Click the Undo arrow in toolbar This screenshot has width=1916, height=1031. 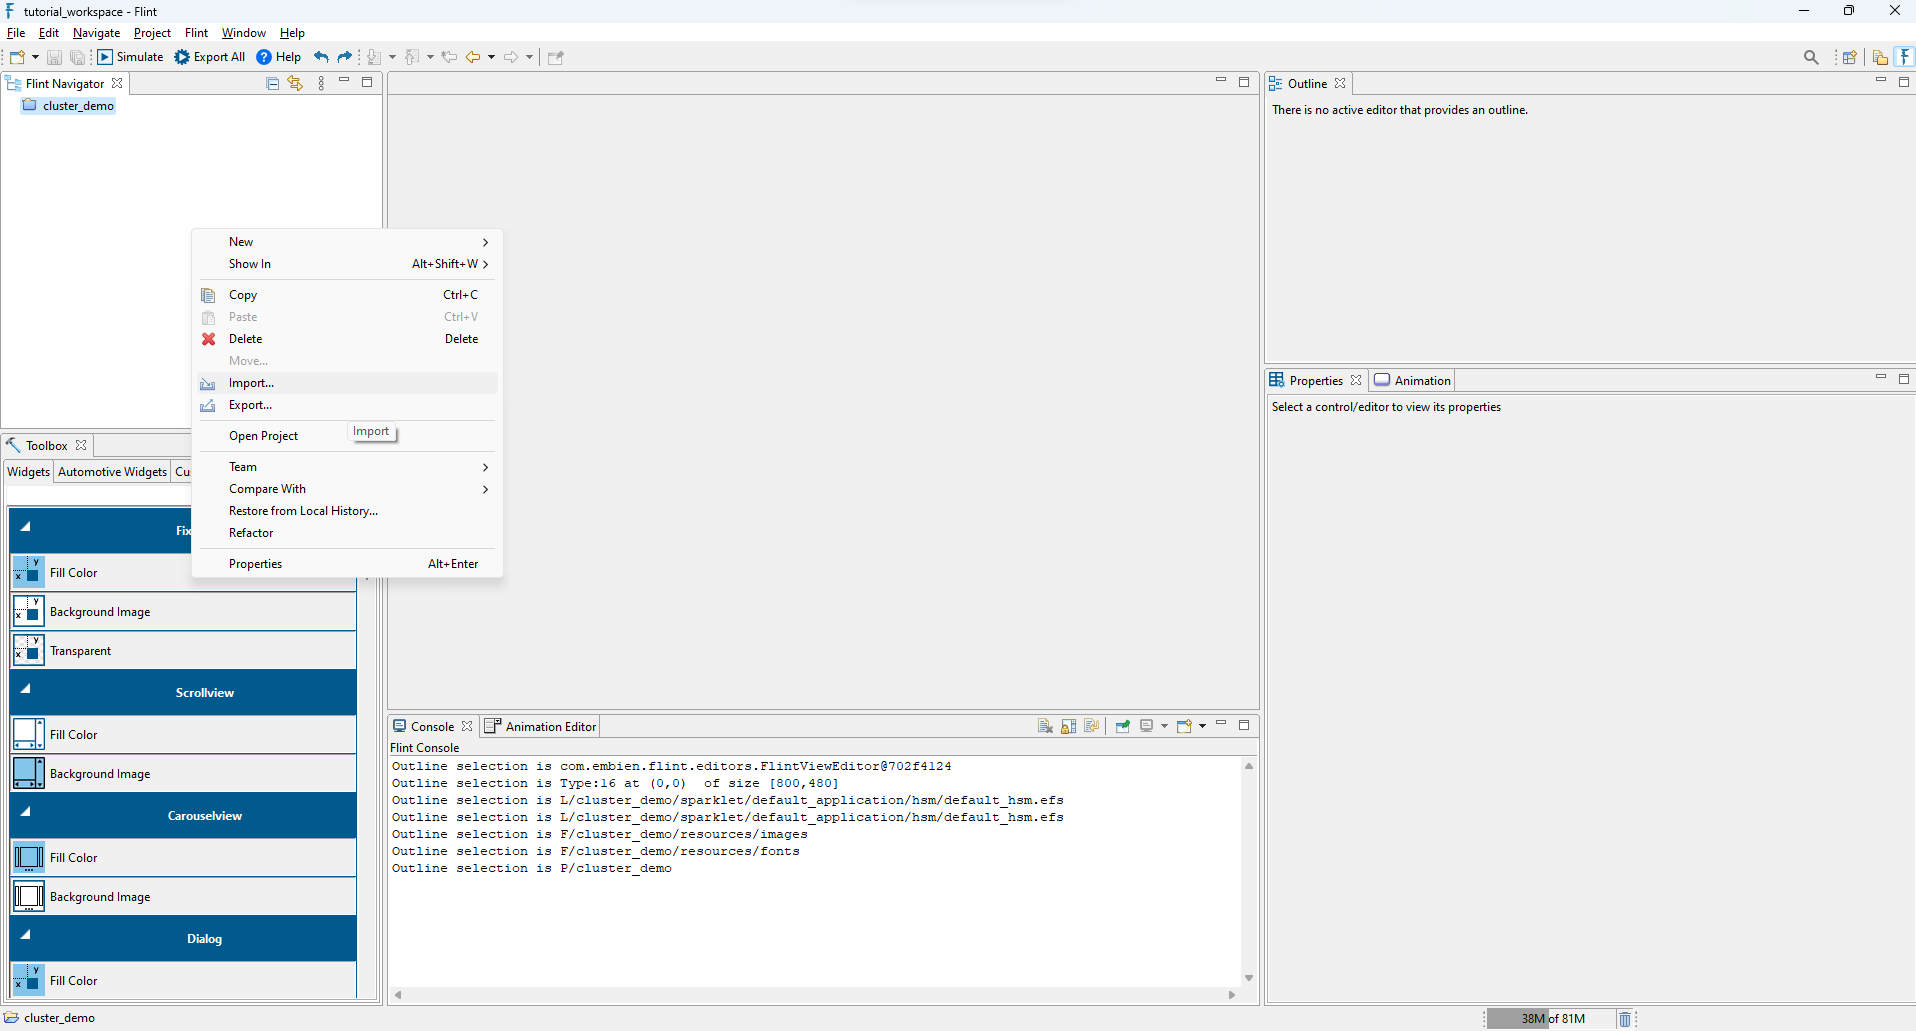321,57
